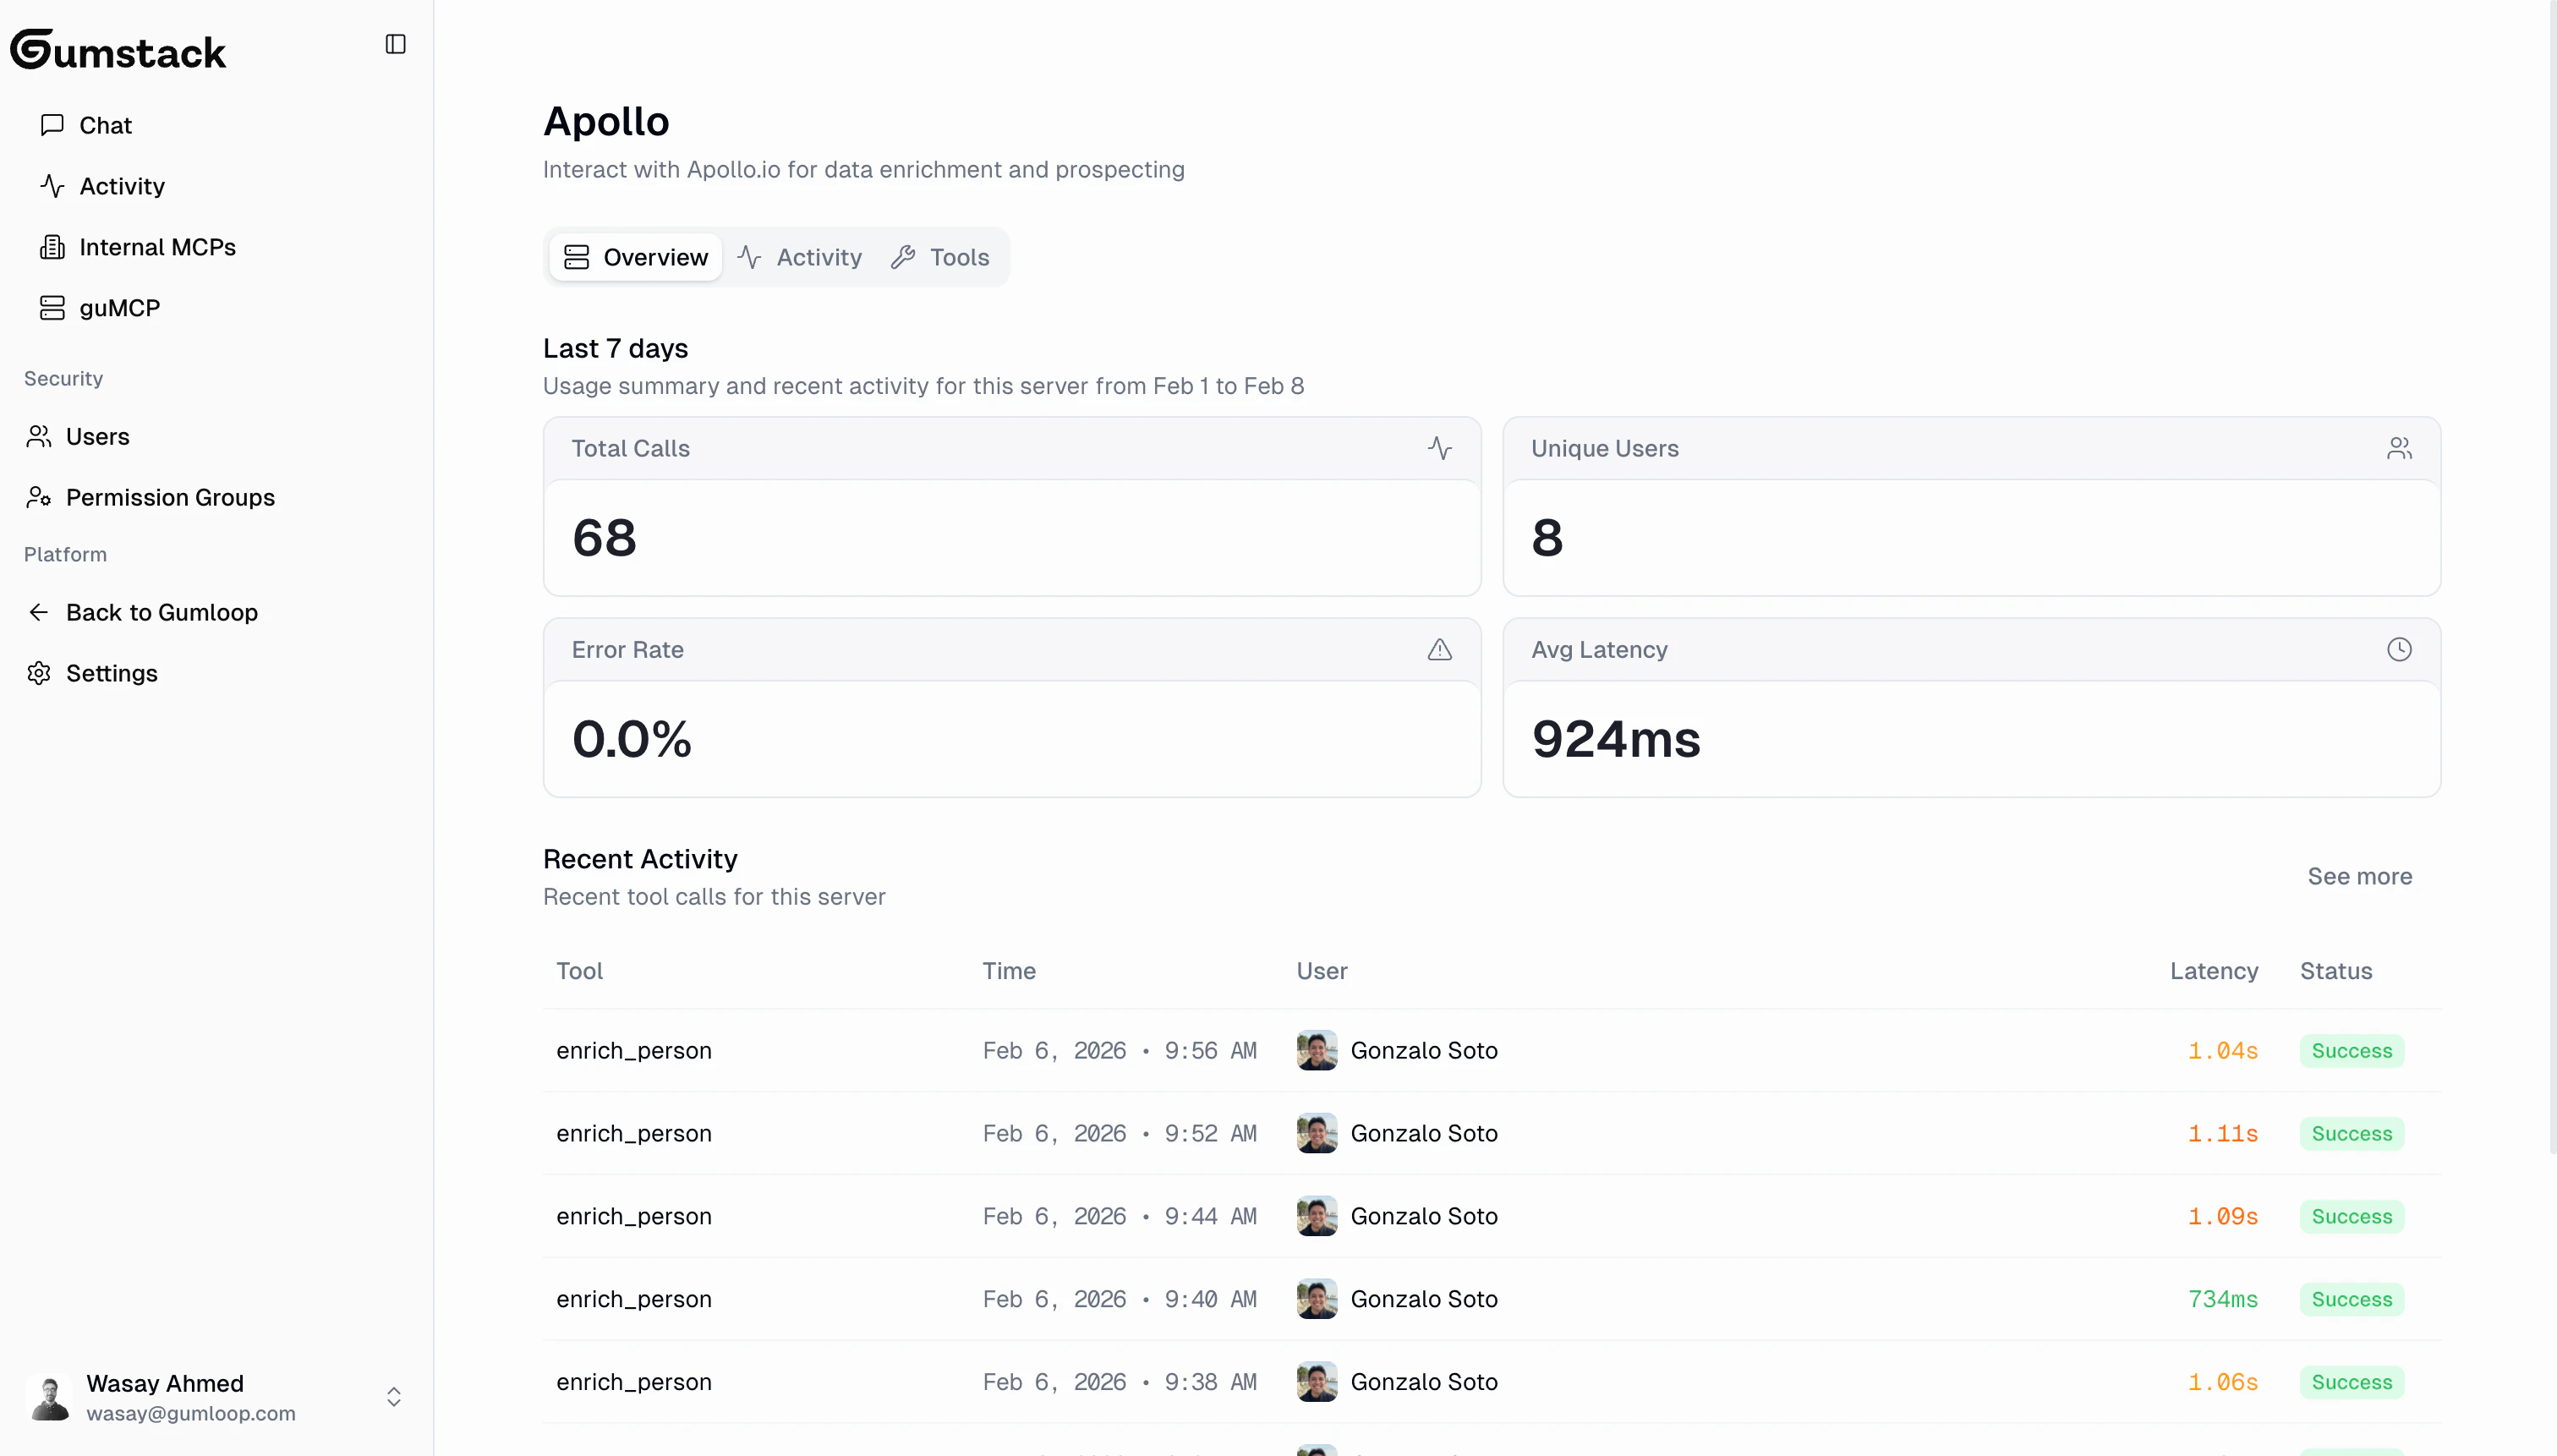Click the See more link
The height and width of the screenshot is (1456, 2557).
[x=2360, y=875]
